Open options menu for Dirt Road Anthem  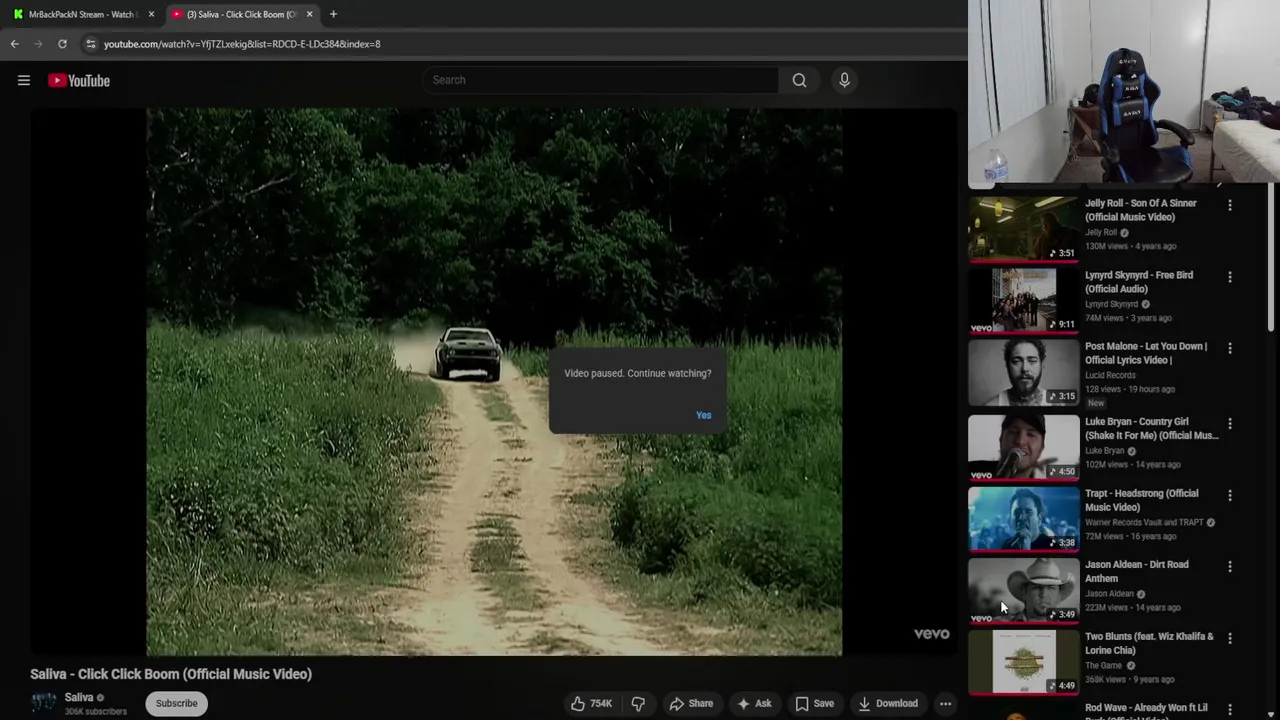(x=1230, y=566)
